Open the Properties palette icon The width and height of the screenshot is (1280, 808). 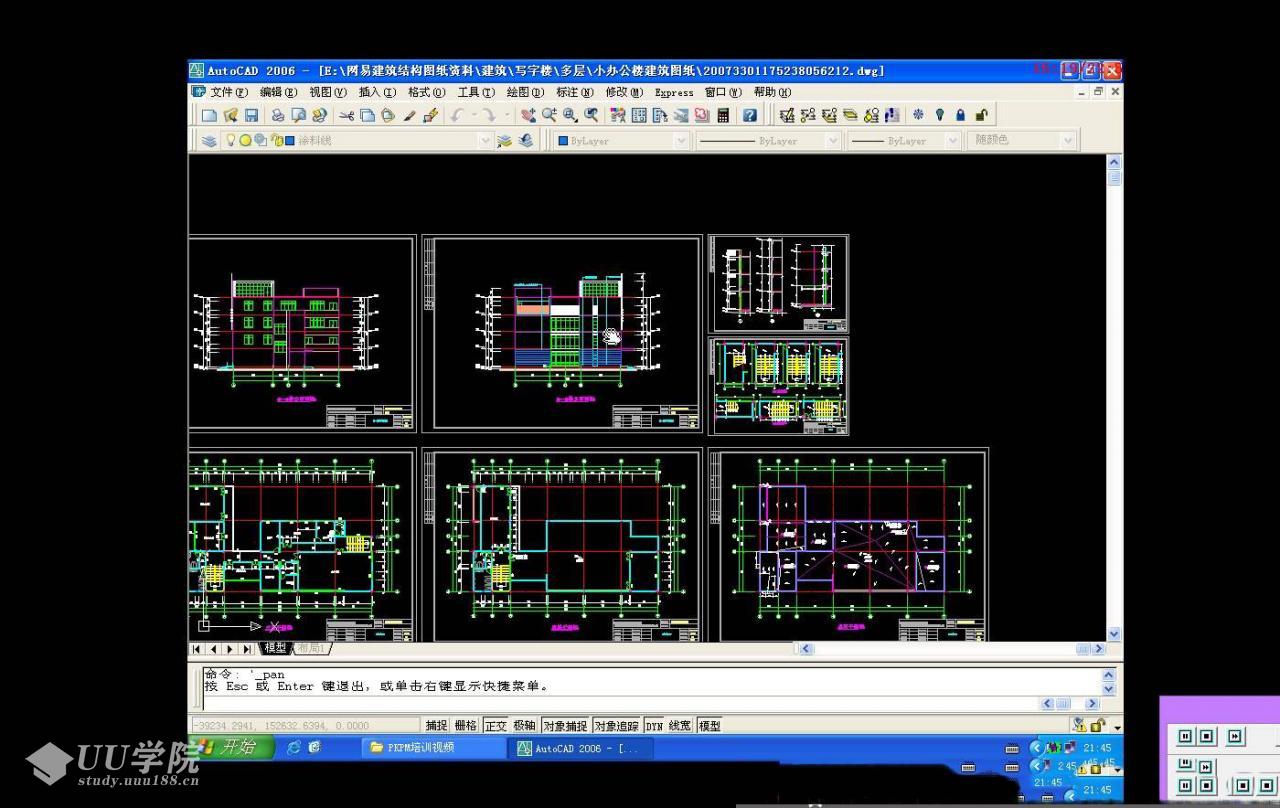pyautogui.click(x=617, y=116)
